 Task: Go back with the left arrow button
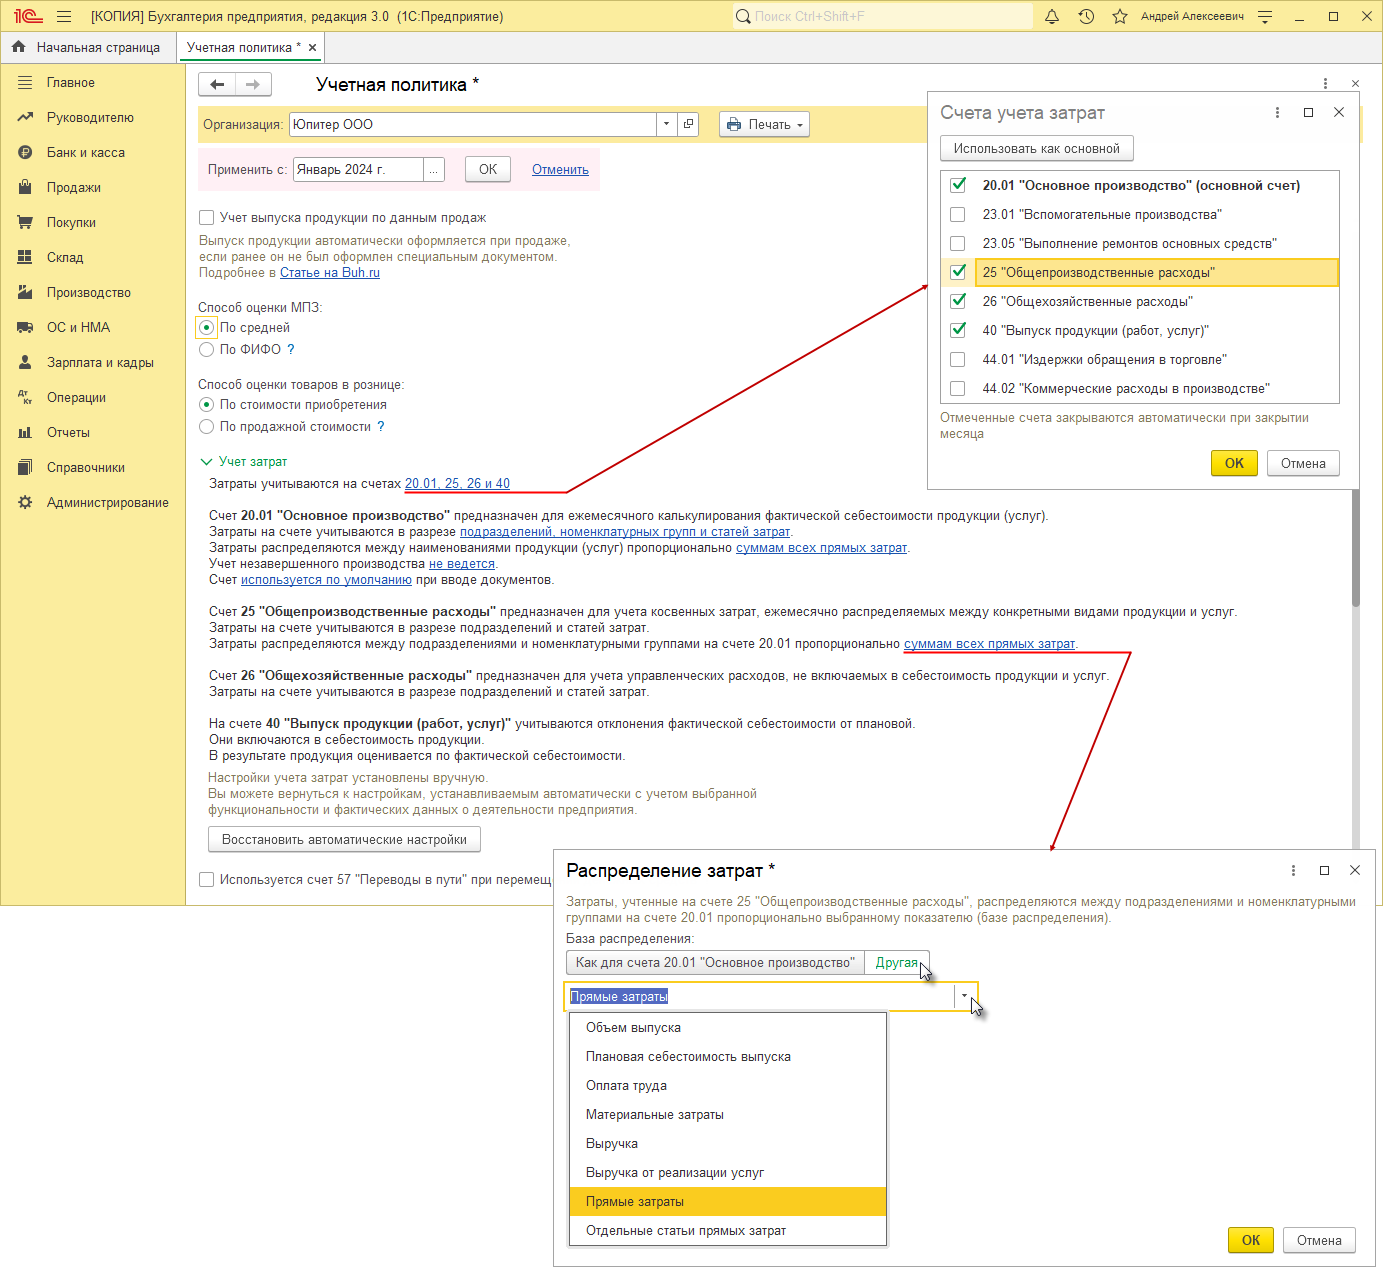[x=217, y=85]
